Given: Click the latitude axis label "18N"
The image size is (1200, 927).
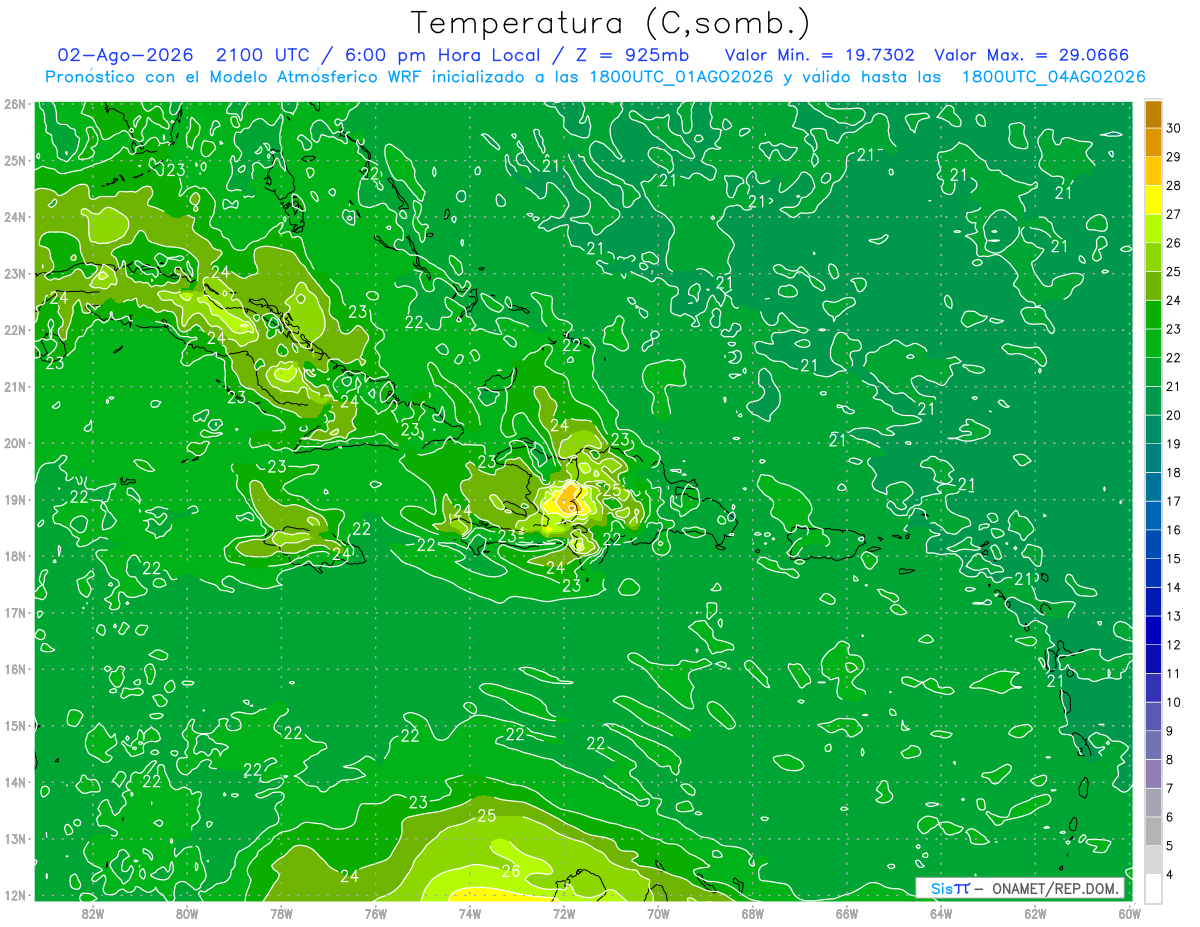Looking at the screenshot, I should point(15,556).
